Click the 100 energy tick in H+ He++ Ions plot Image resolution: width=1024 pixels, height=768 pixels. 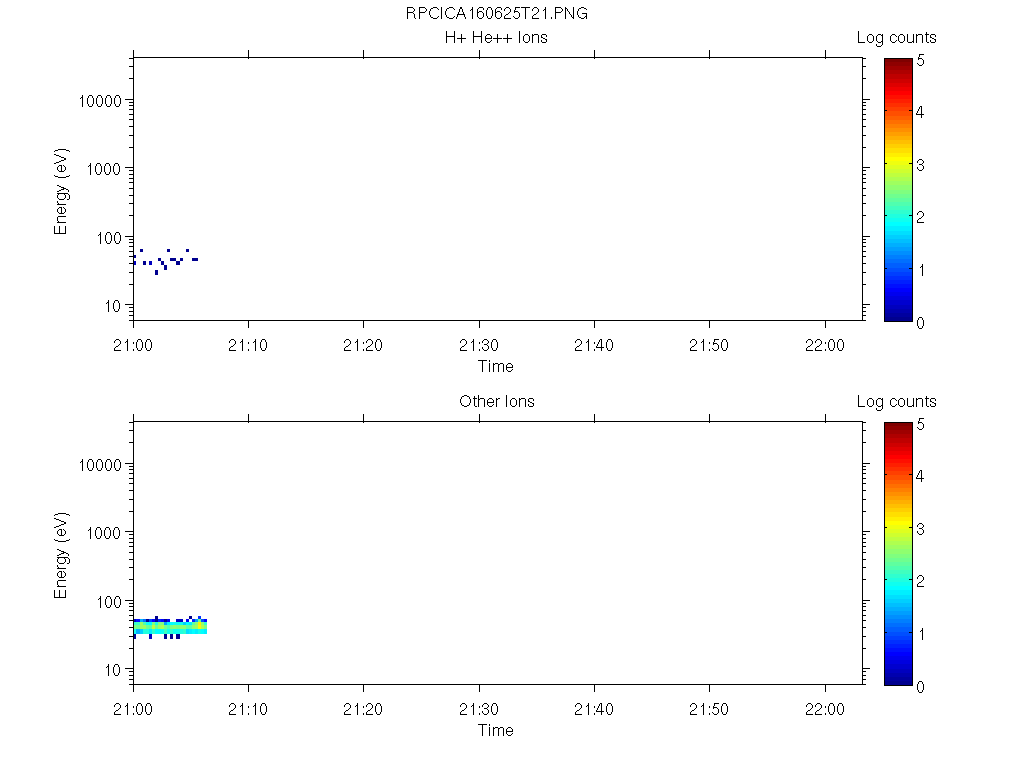109,238
